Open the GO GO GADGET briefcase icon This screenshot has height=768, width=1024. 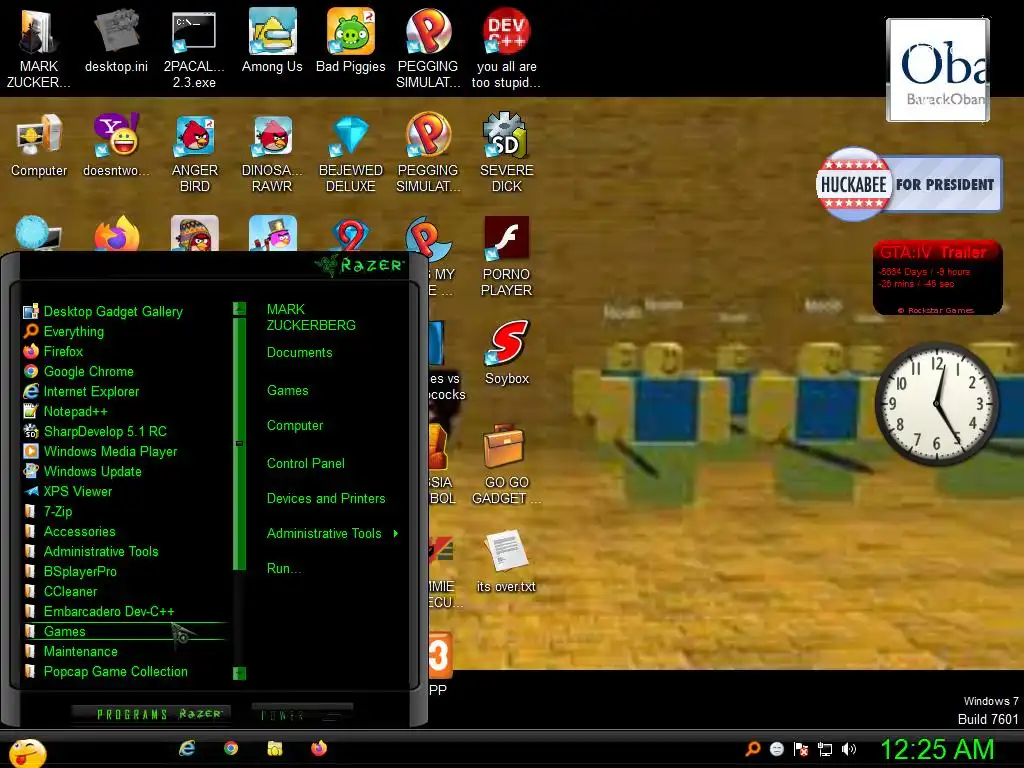(506, 464)
